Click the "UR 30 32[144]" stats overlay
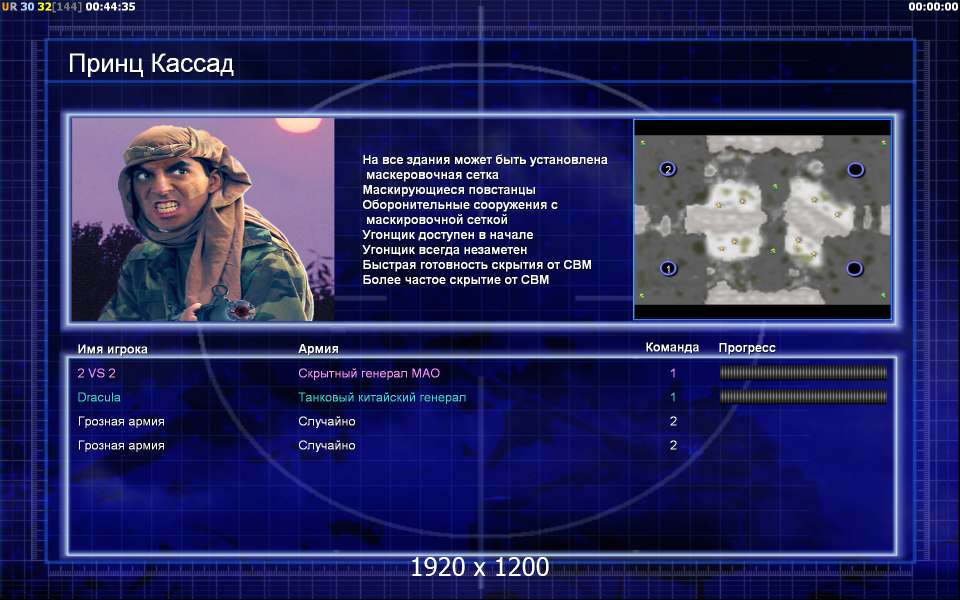 pyautogui.click(x=42, y=7)
